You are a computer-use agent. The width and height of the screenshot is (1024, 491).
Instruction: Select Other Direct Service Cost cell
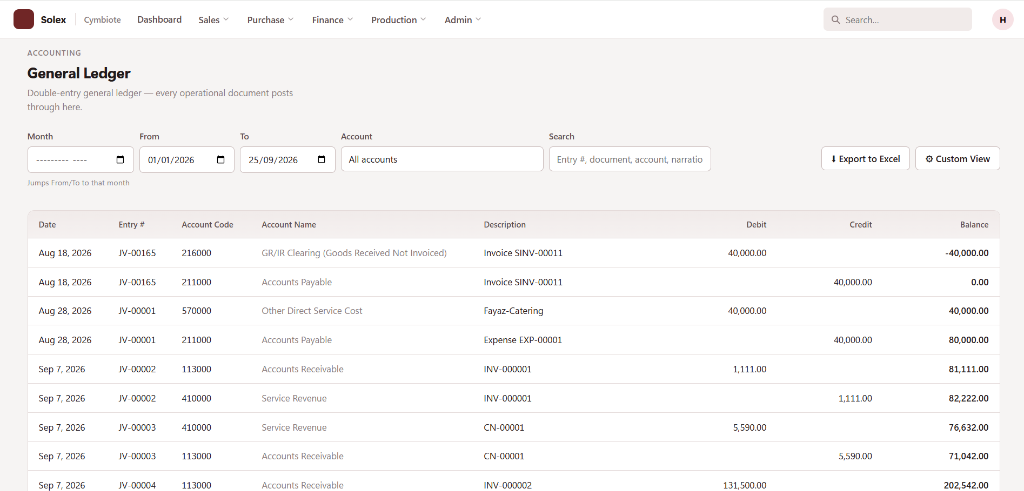tap(312, 311)
